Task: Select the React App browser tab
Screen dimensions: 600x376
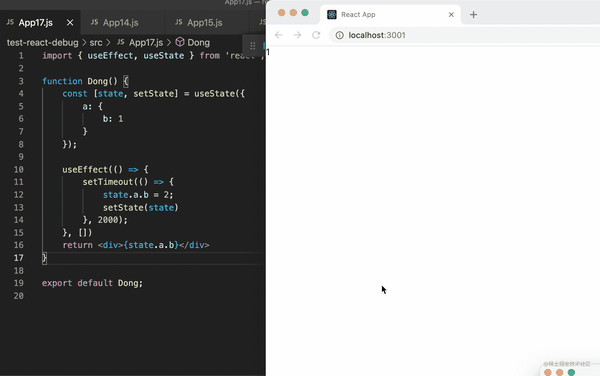Action: click(390, 15)
